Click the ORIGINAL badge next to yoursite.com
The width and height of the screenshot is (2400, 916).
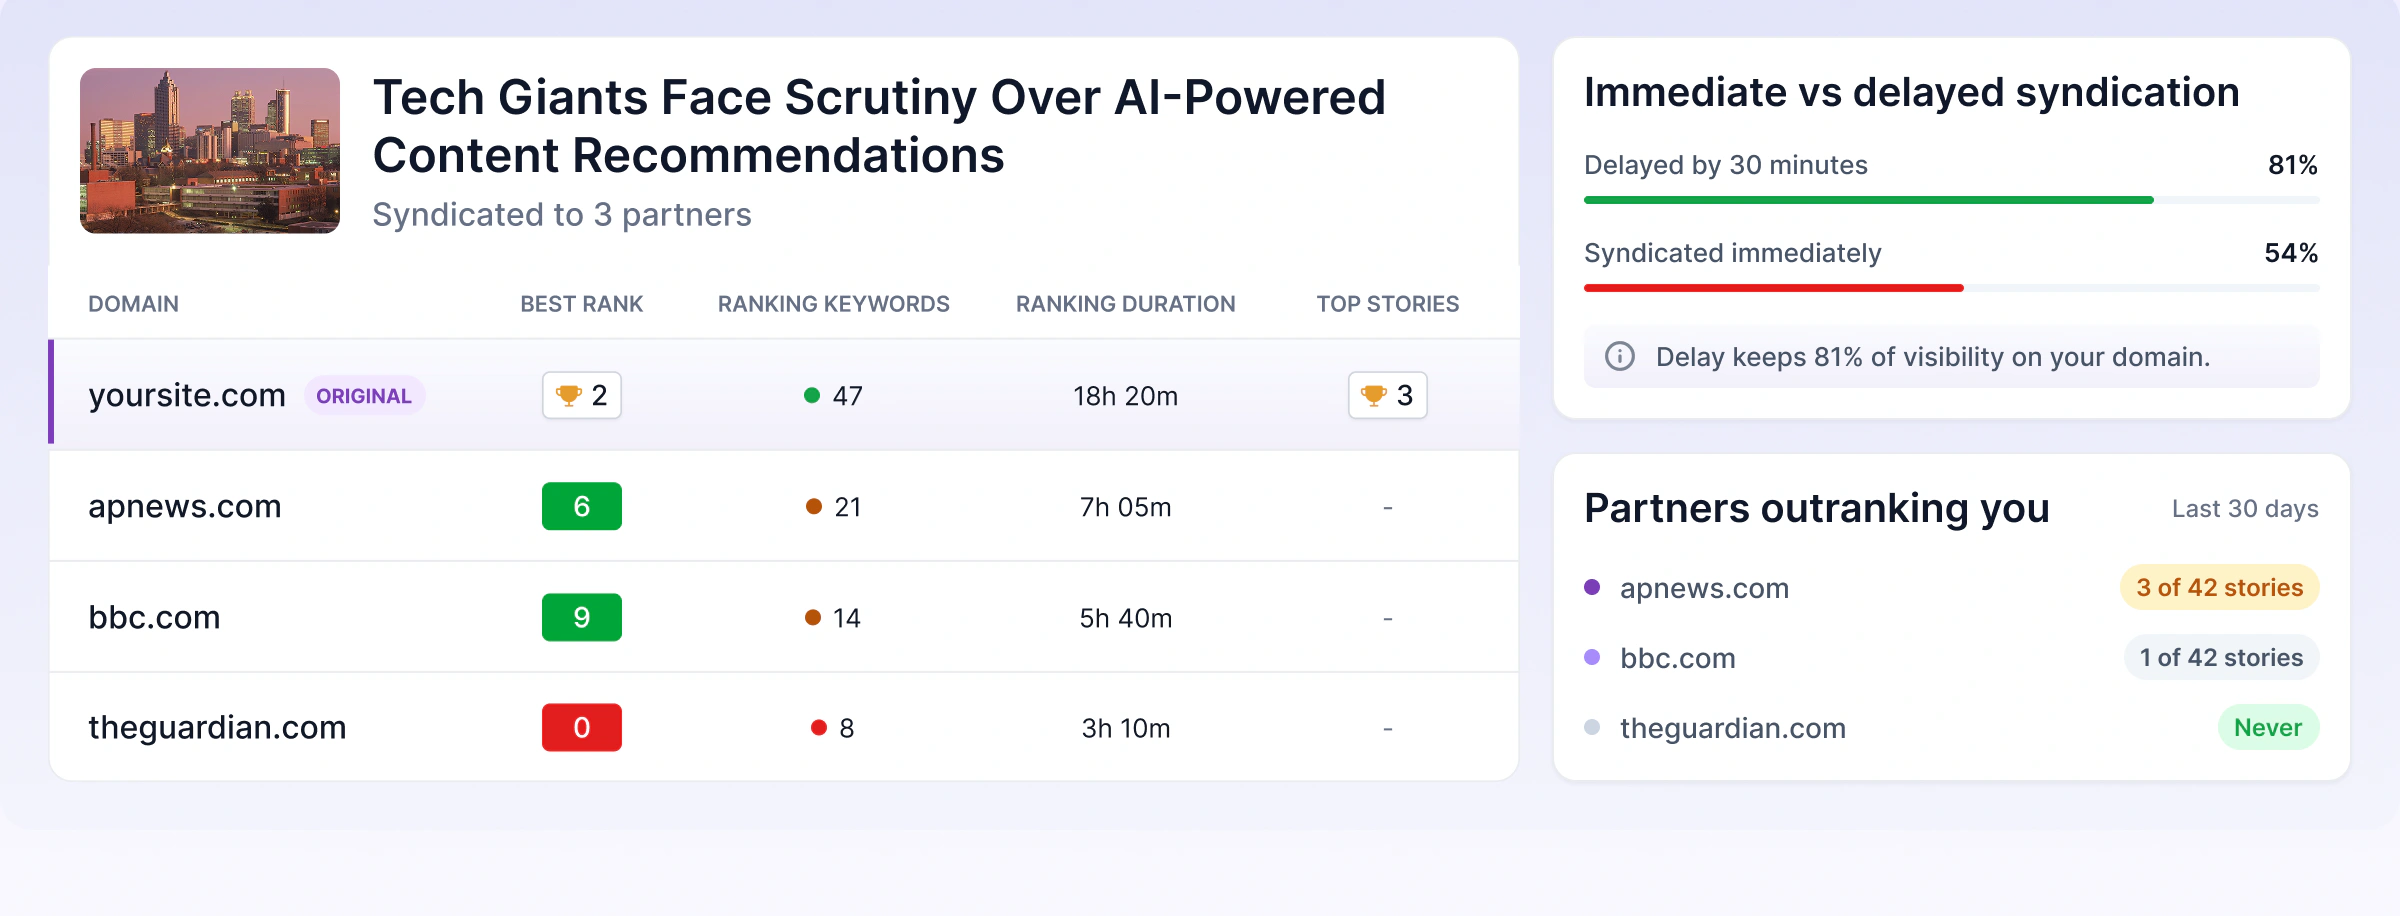(364, 395)
